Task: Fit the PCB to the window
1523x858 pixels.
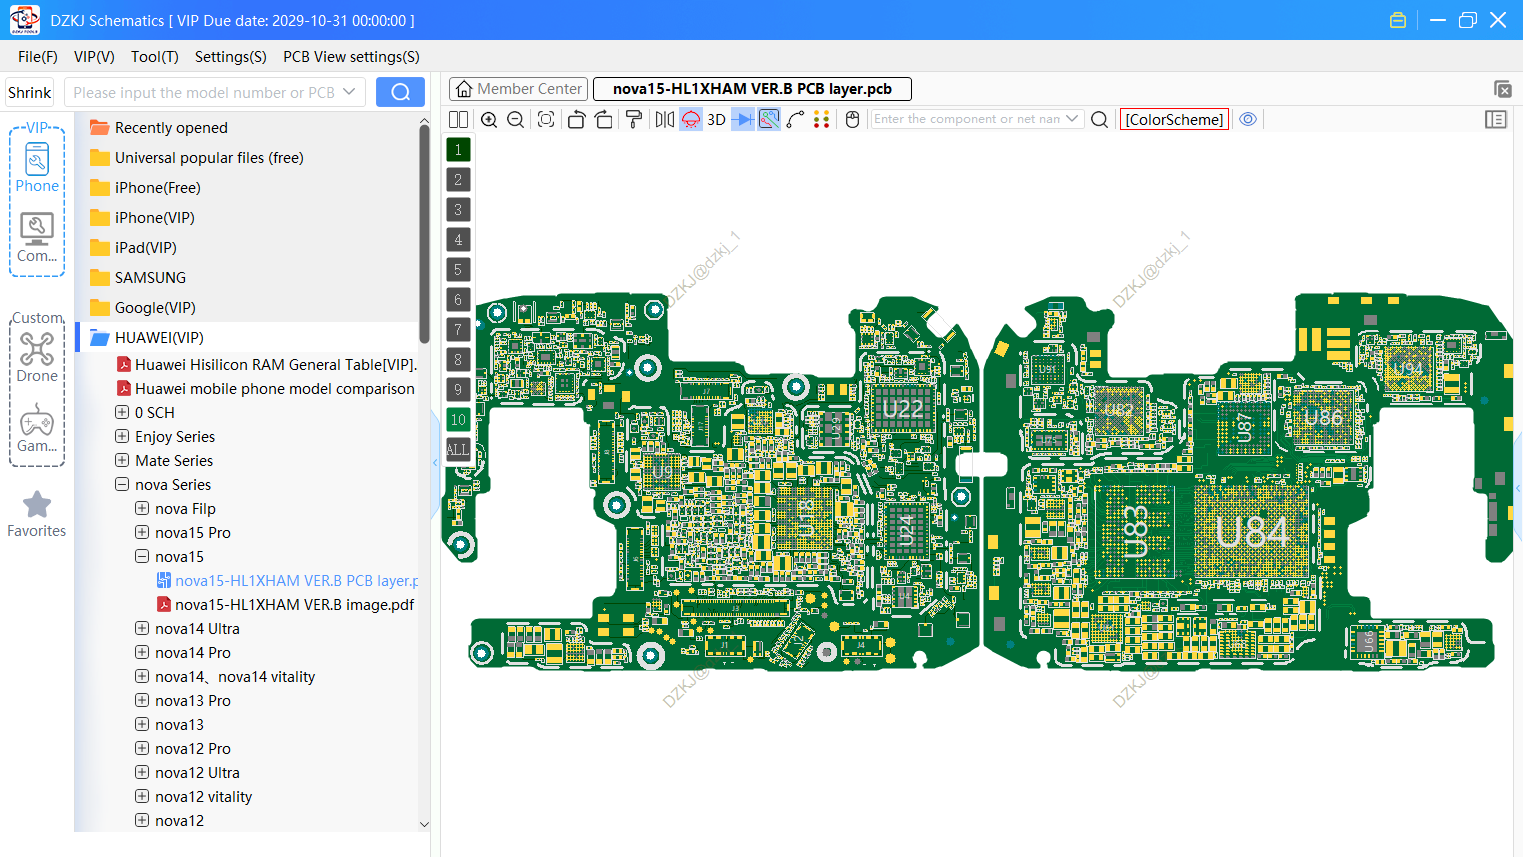Action: tap(546, 119)
